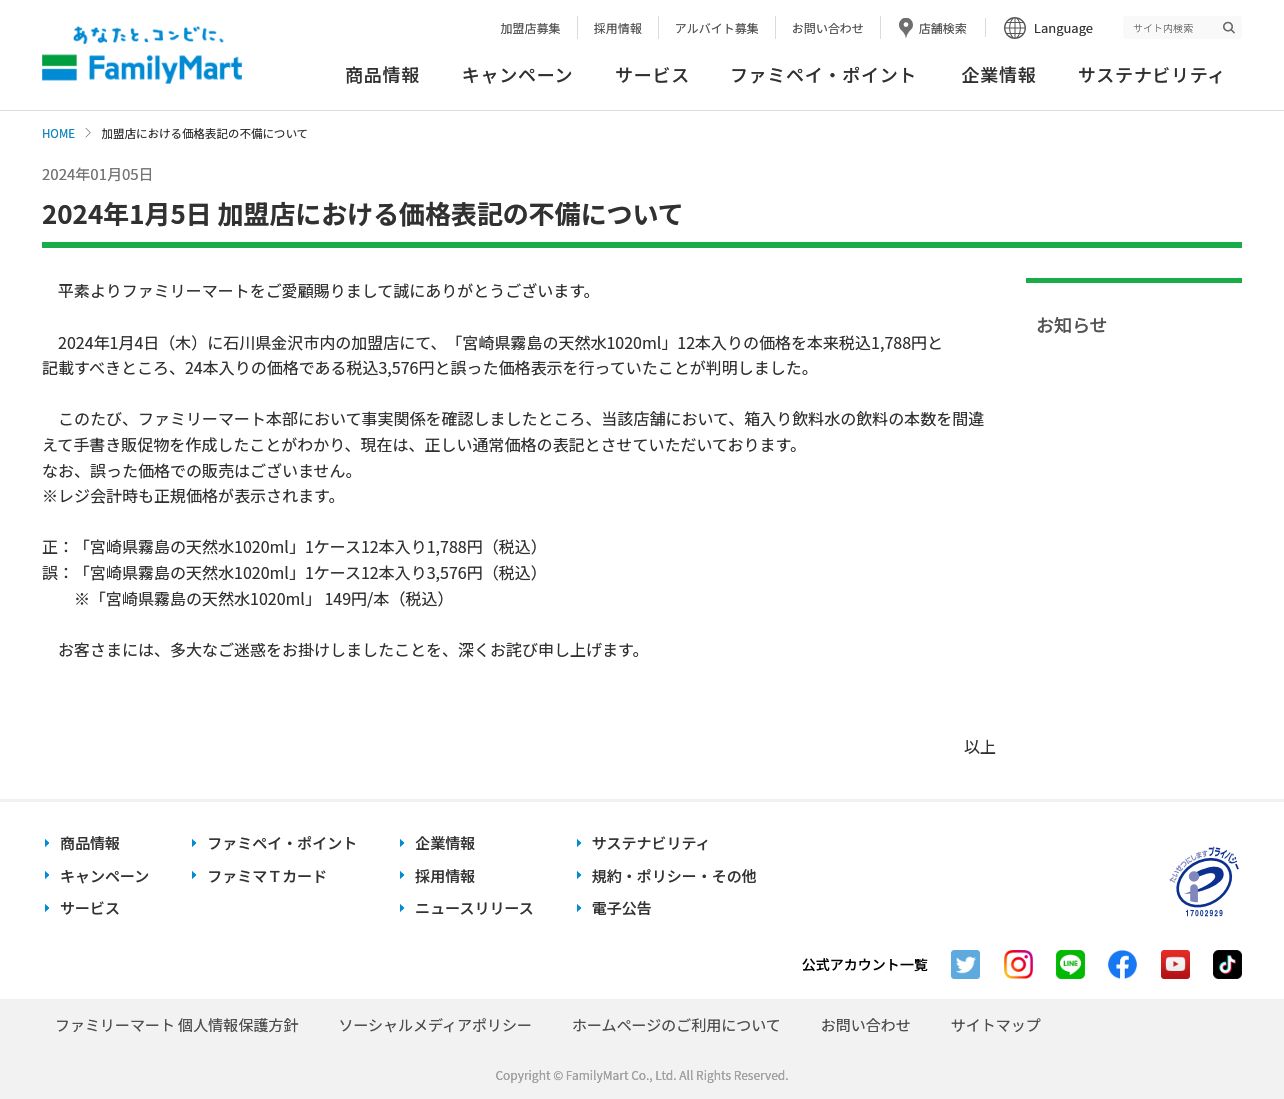1284x1099 pixels.
Task: Click the 規約・ポリシー・その他 link
Action: tap(673, 876)
